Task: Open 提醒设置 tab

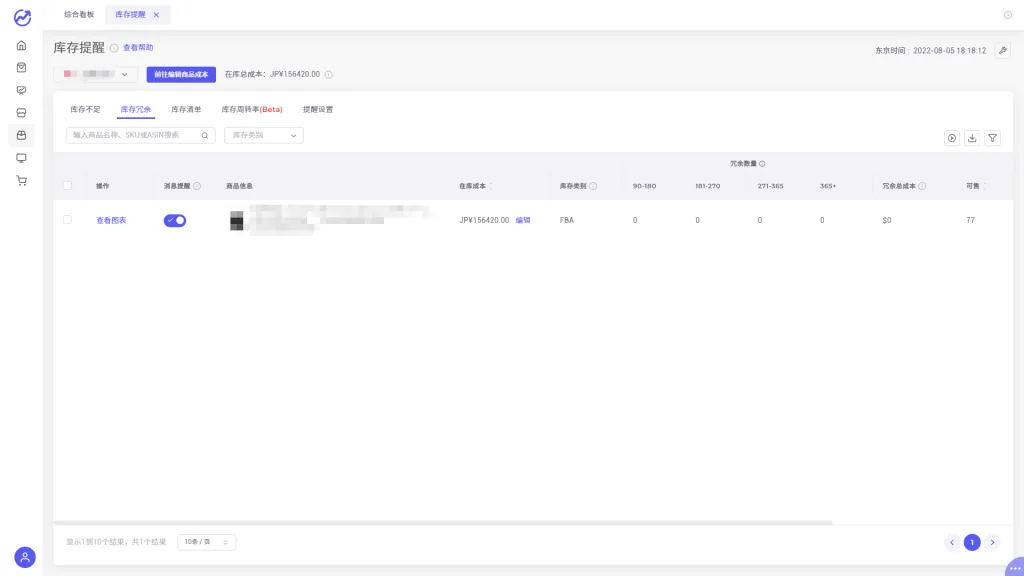Action: tap(318, 109)
